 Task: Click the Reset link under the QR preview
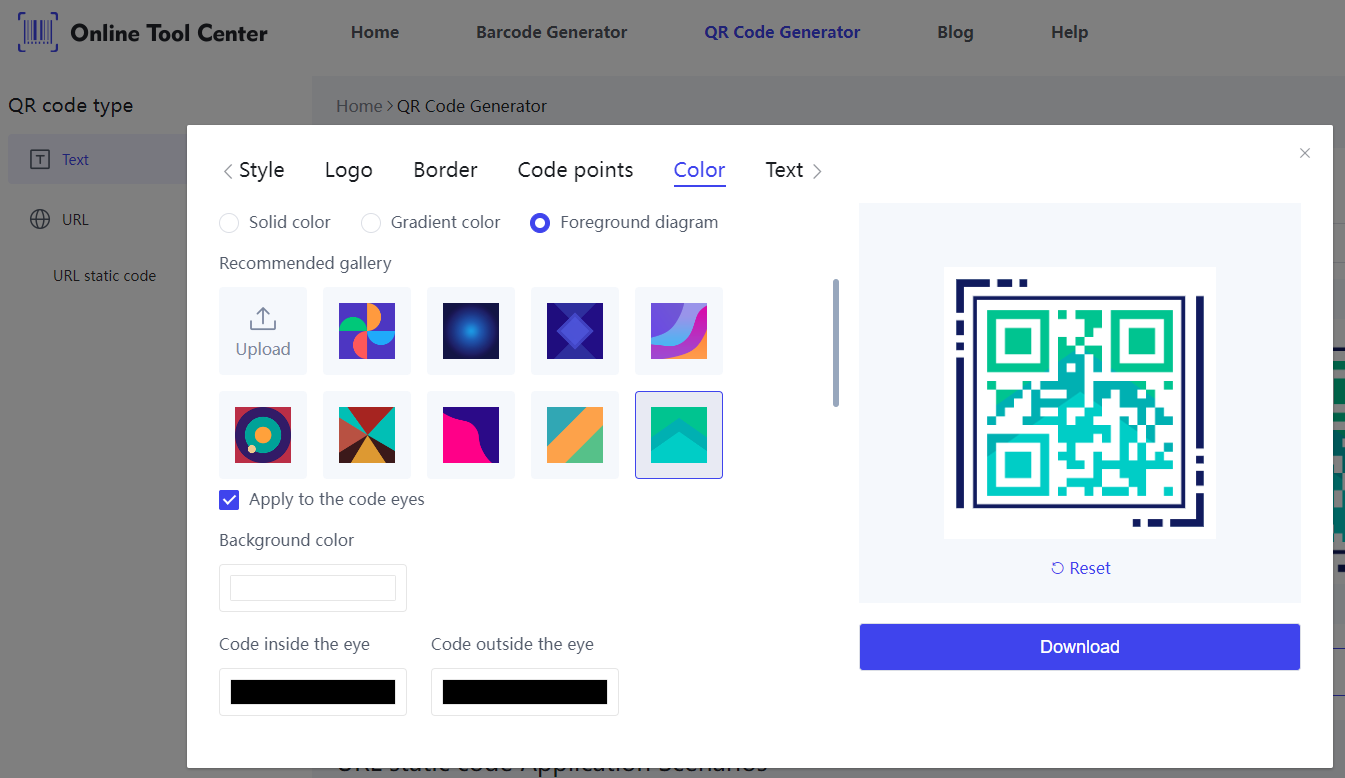pos(1080,568)
